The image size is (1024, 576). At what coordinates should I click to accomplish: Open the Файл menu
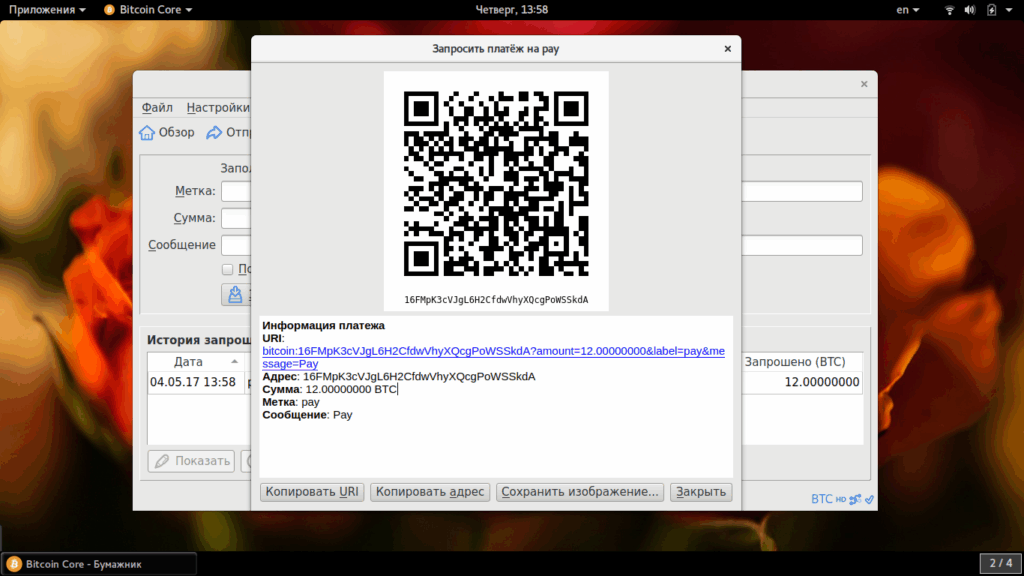point(157,108)
